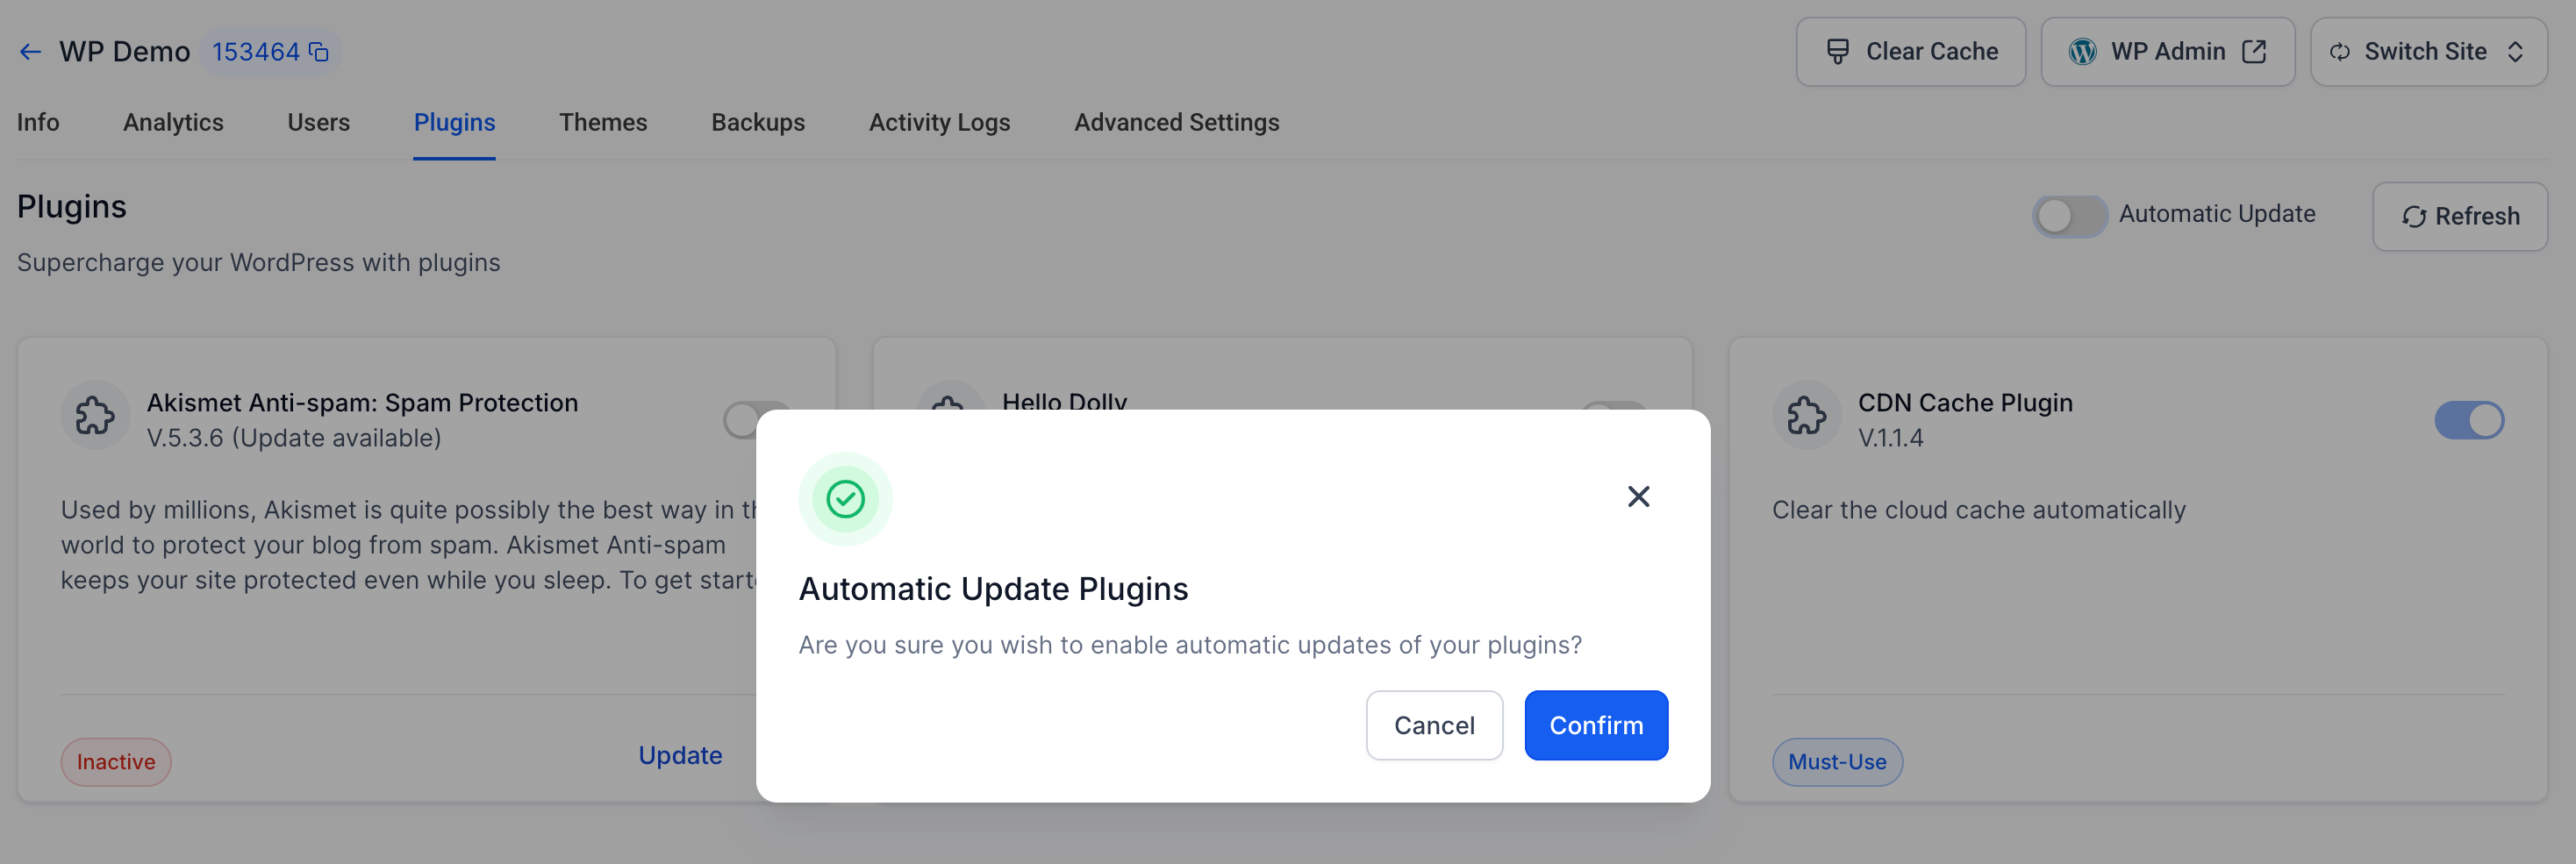
Task: Confirm enabling automatic plugin updates
Action: pos(1596,725)
